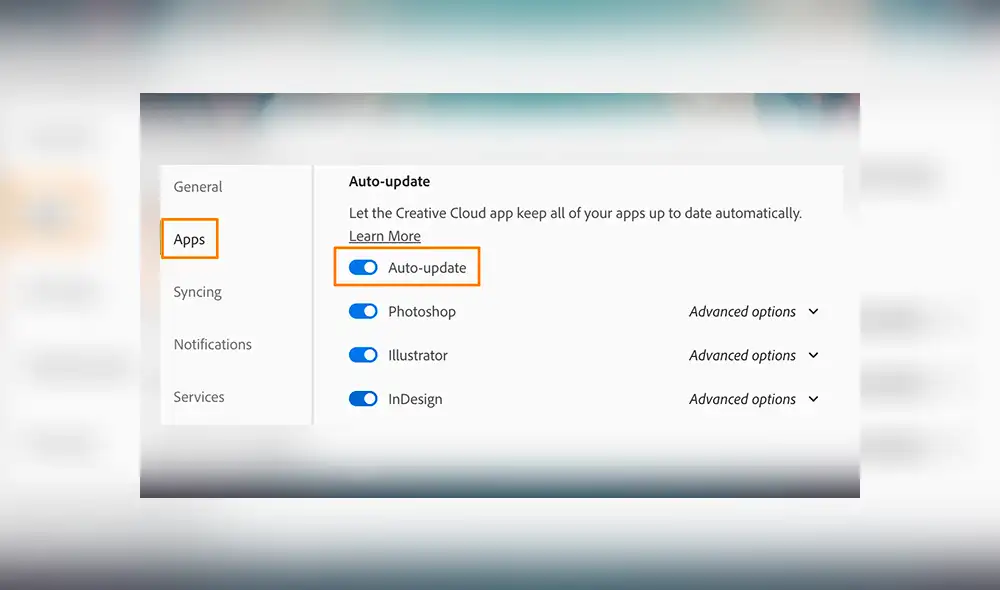The height and width of the screenshot is (590, 1000).
Task: Switch to the Apps tab
Action: (189, 239)
